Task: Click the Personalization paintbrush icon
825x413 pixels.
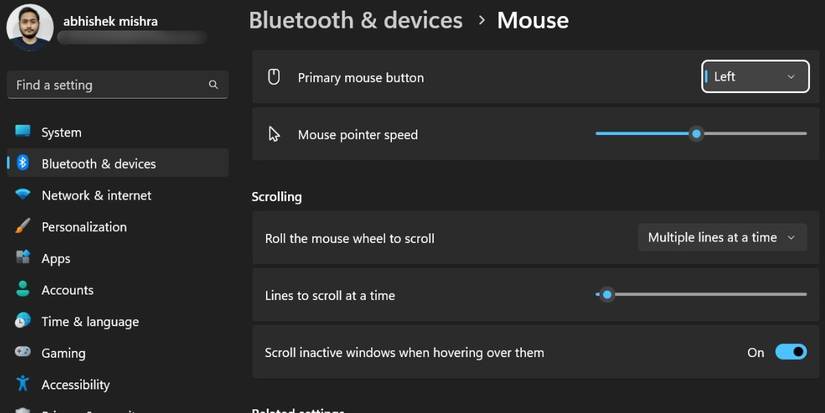Action: pos(22,227)
